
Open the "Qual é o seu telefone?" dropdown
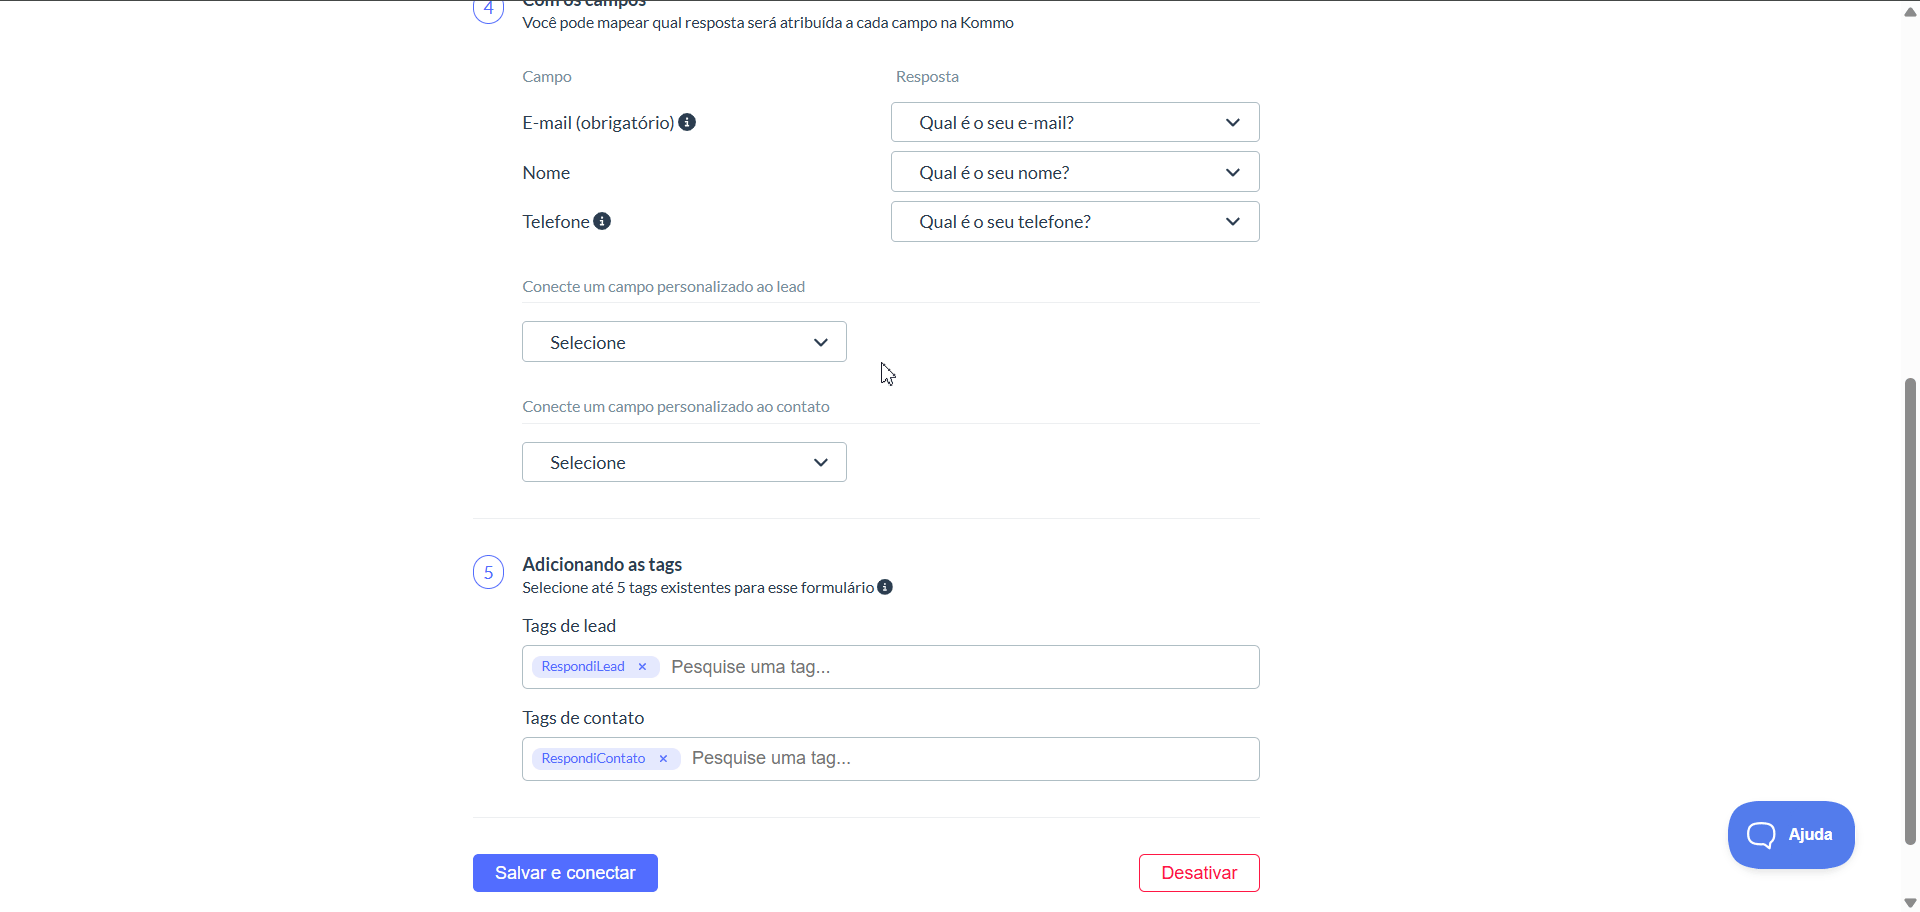click(1074, 222)
